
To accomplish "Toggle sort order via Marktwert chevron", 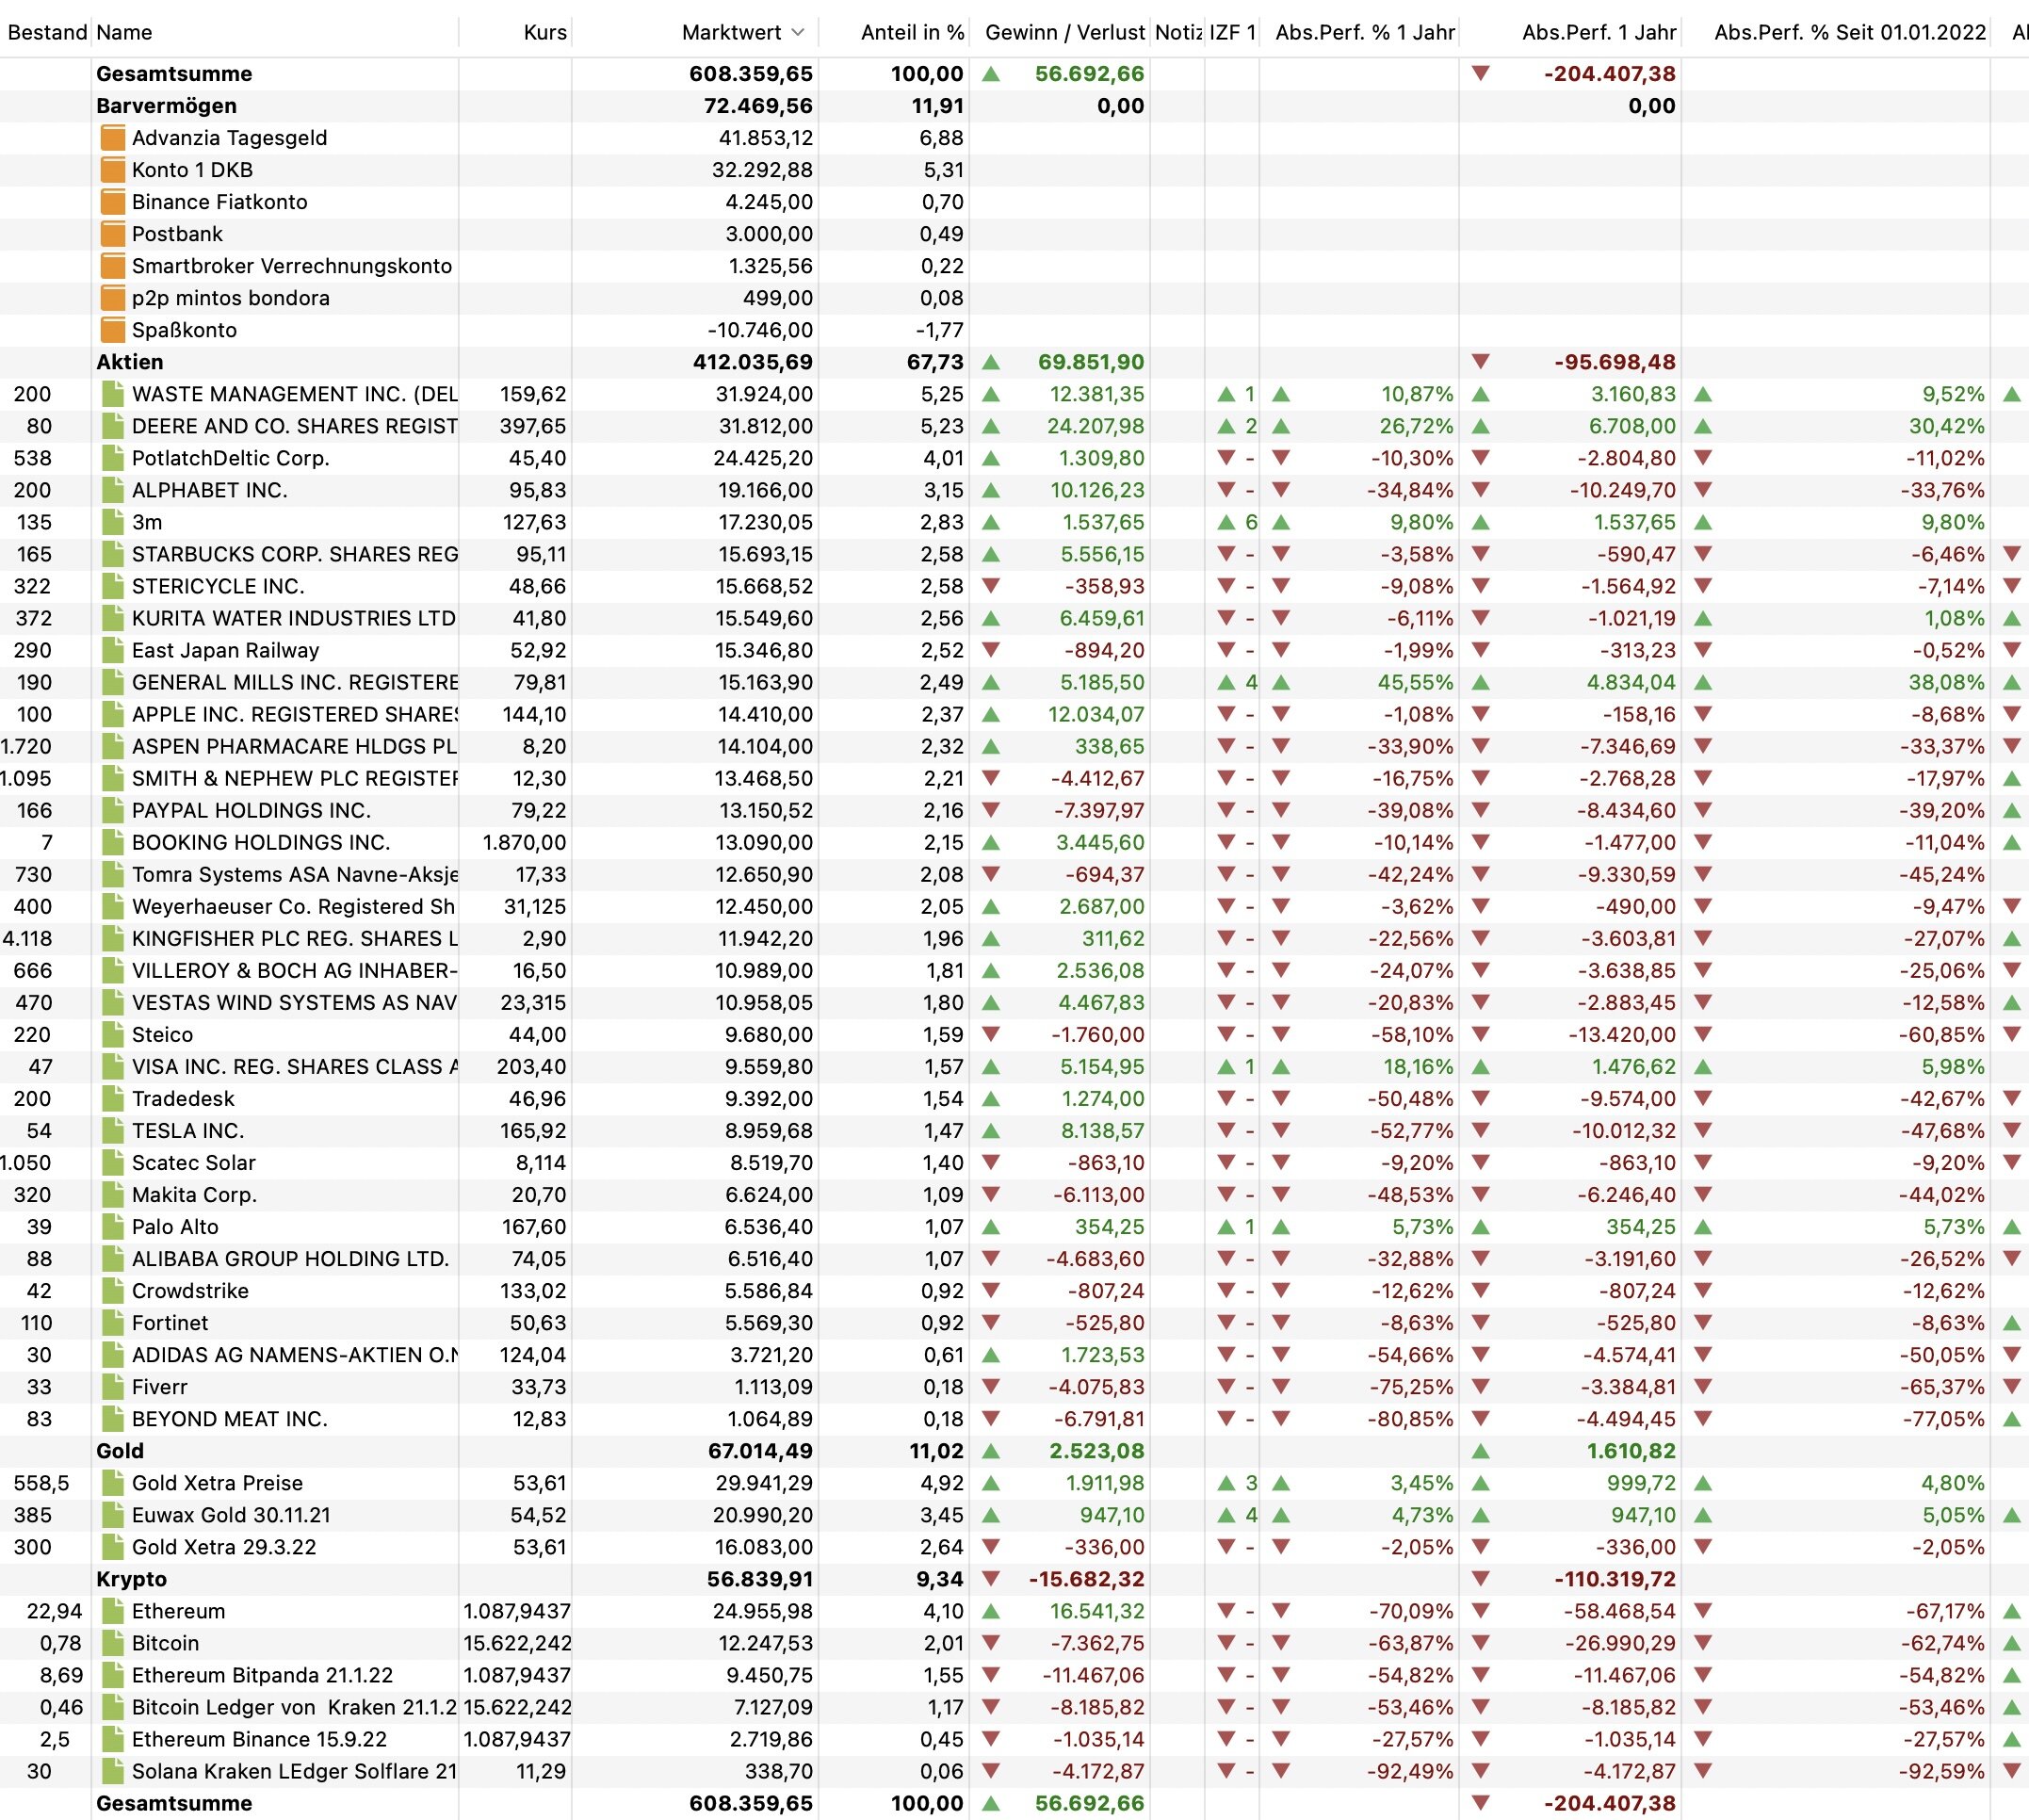I will [798, 32].
